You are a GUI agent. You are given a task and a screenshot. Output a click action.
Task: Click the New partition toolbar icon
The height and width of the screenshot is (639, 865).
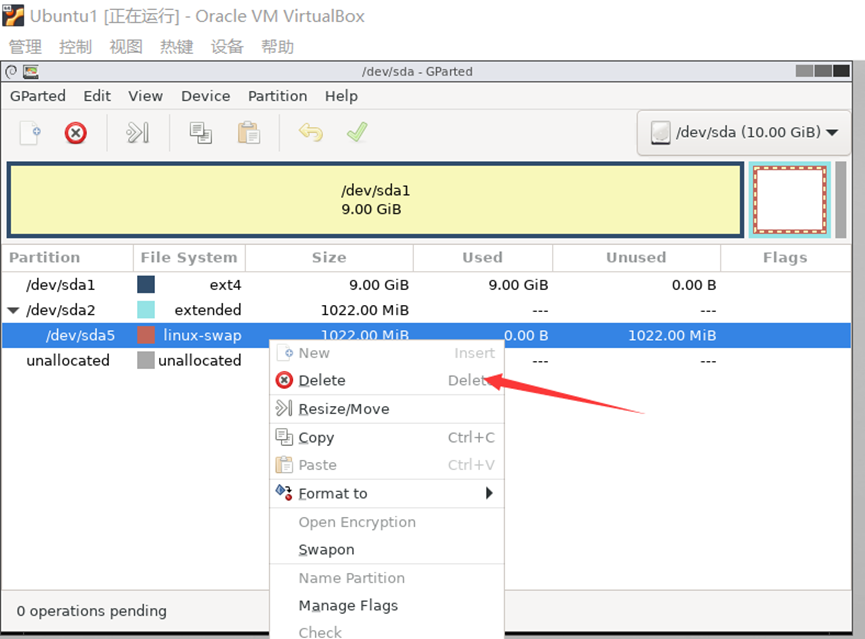tap(30, 133)
